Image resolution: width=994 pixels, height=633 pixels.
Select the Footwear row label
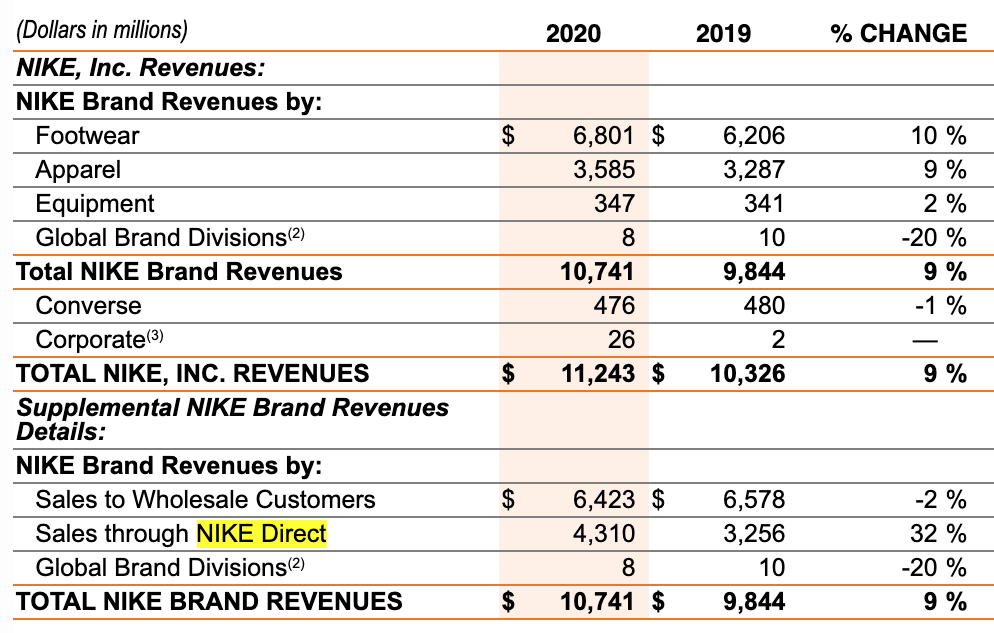[87, 135]
